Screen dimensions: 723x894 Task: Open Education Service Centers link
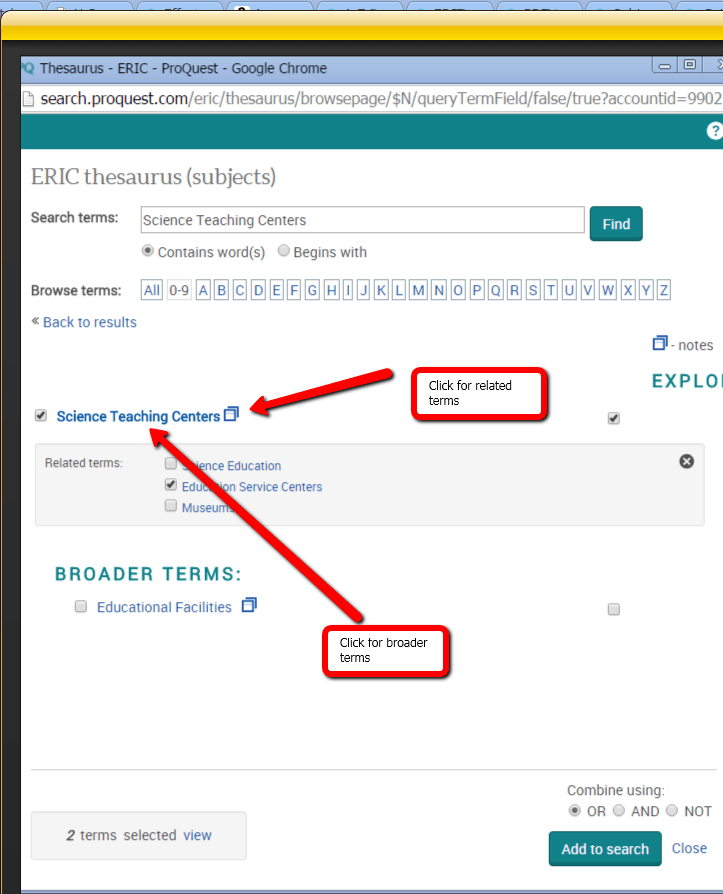click(x=252, y=487)
